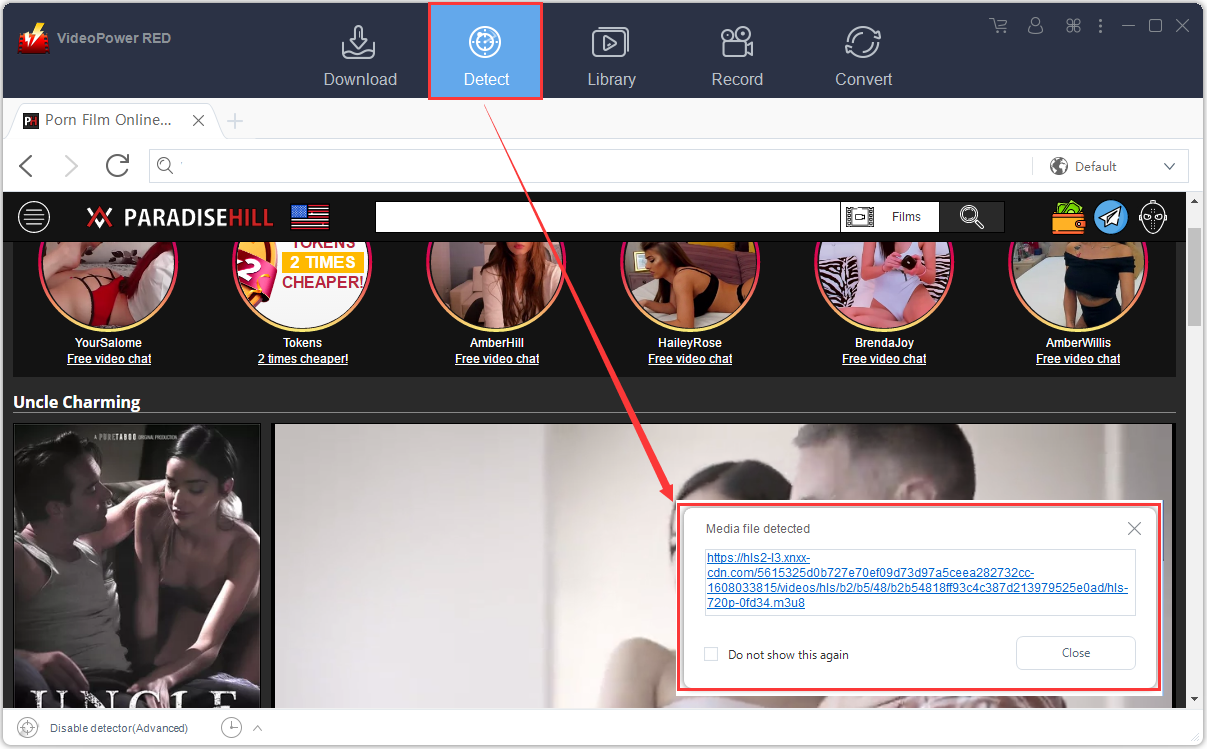The width and height of the screenshot is (1207, 749).
Task: Click the detector target icon in status bar
Action: (28, 728)
